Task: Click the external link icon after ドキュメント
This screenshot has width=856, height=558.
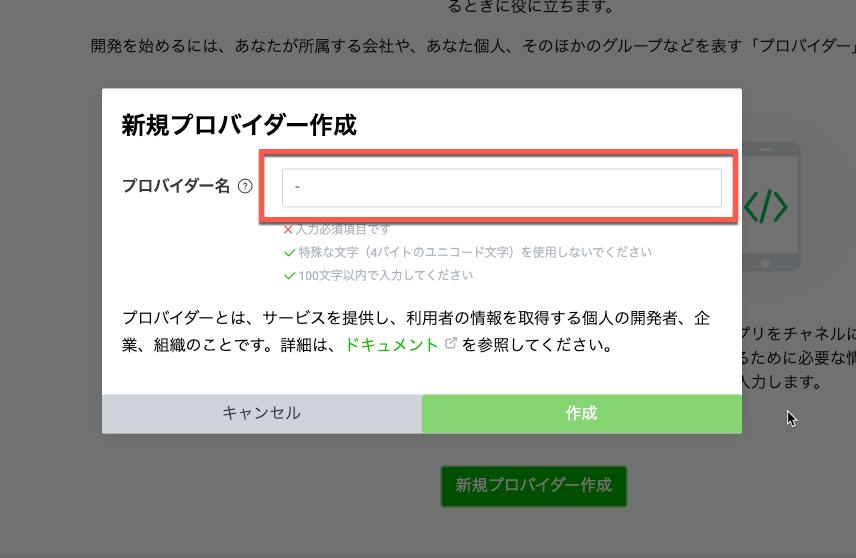Action: click(x=450, y=344)
